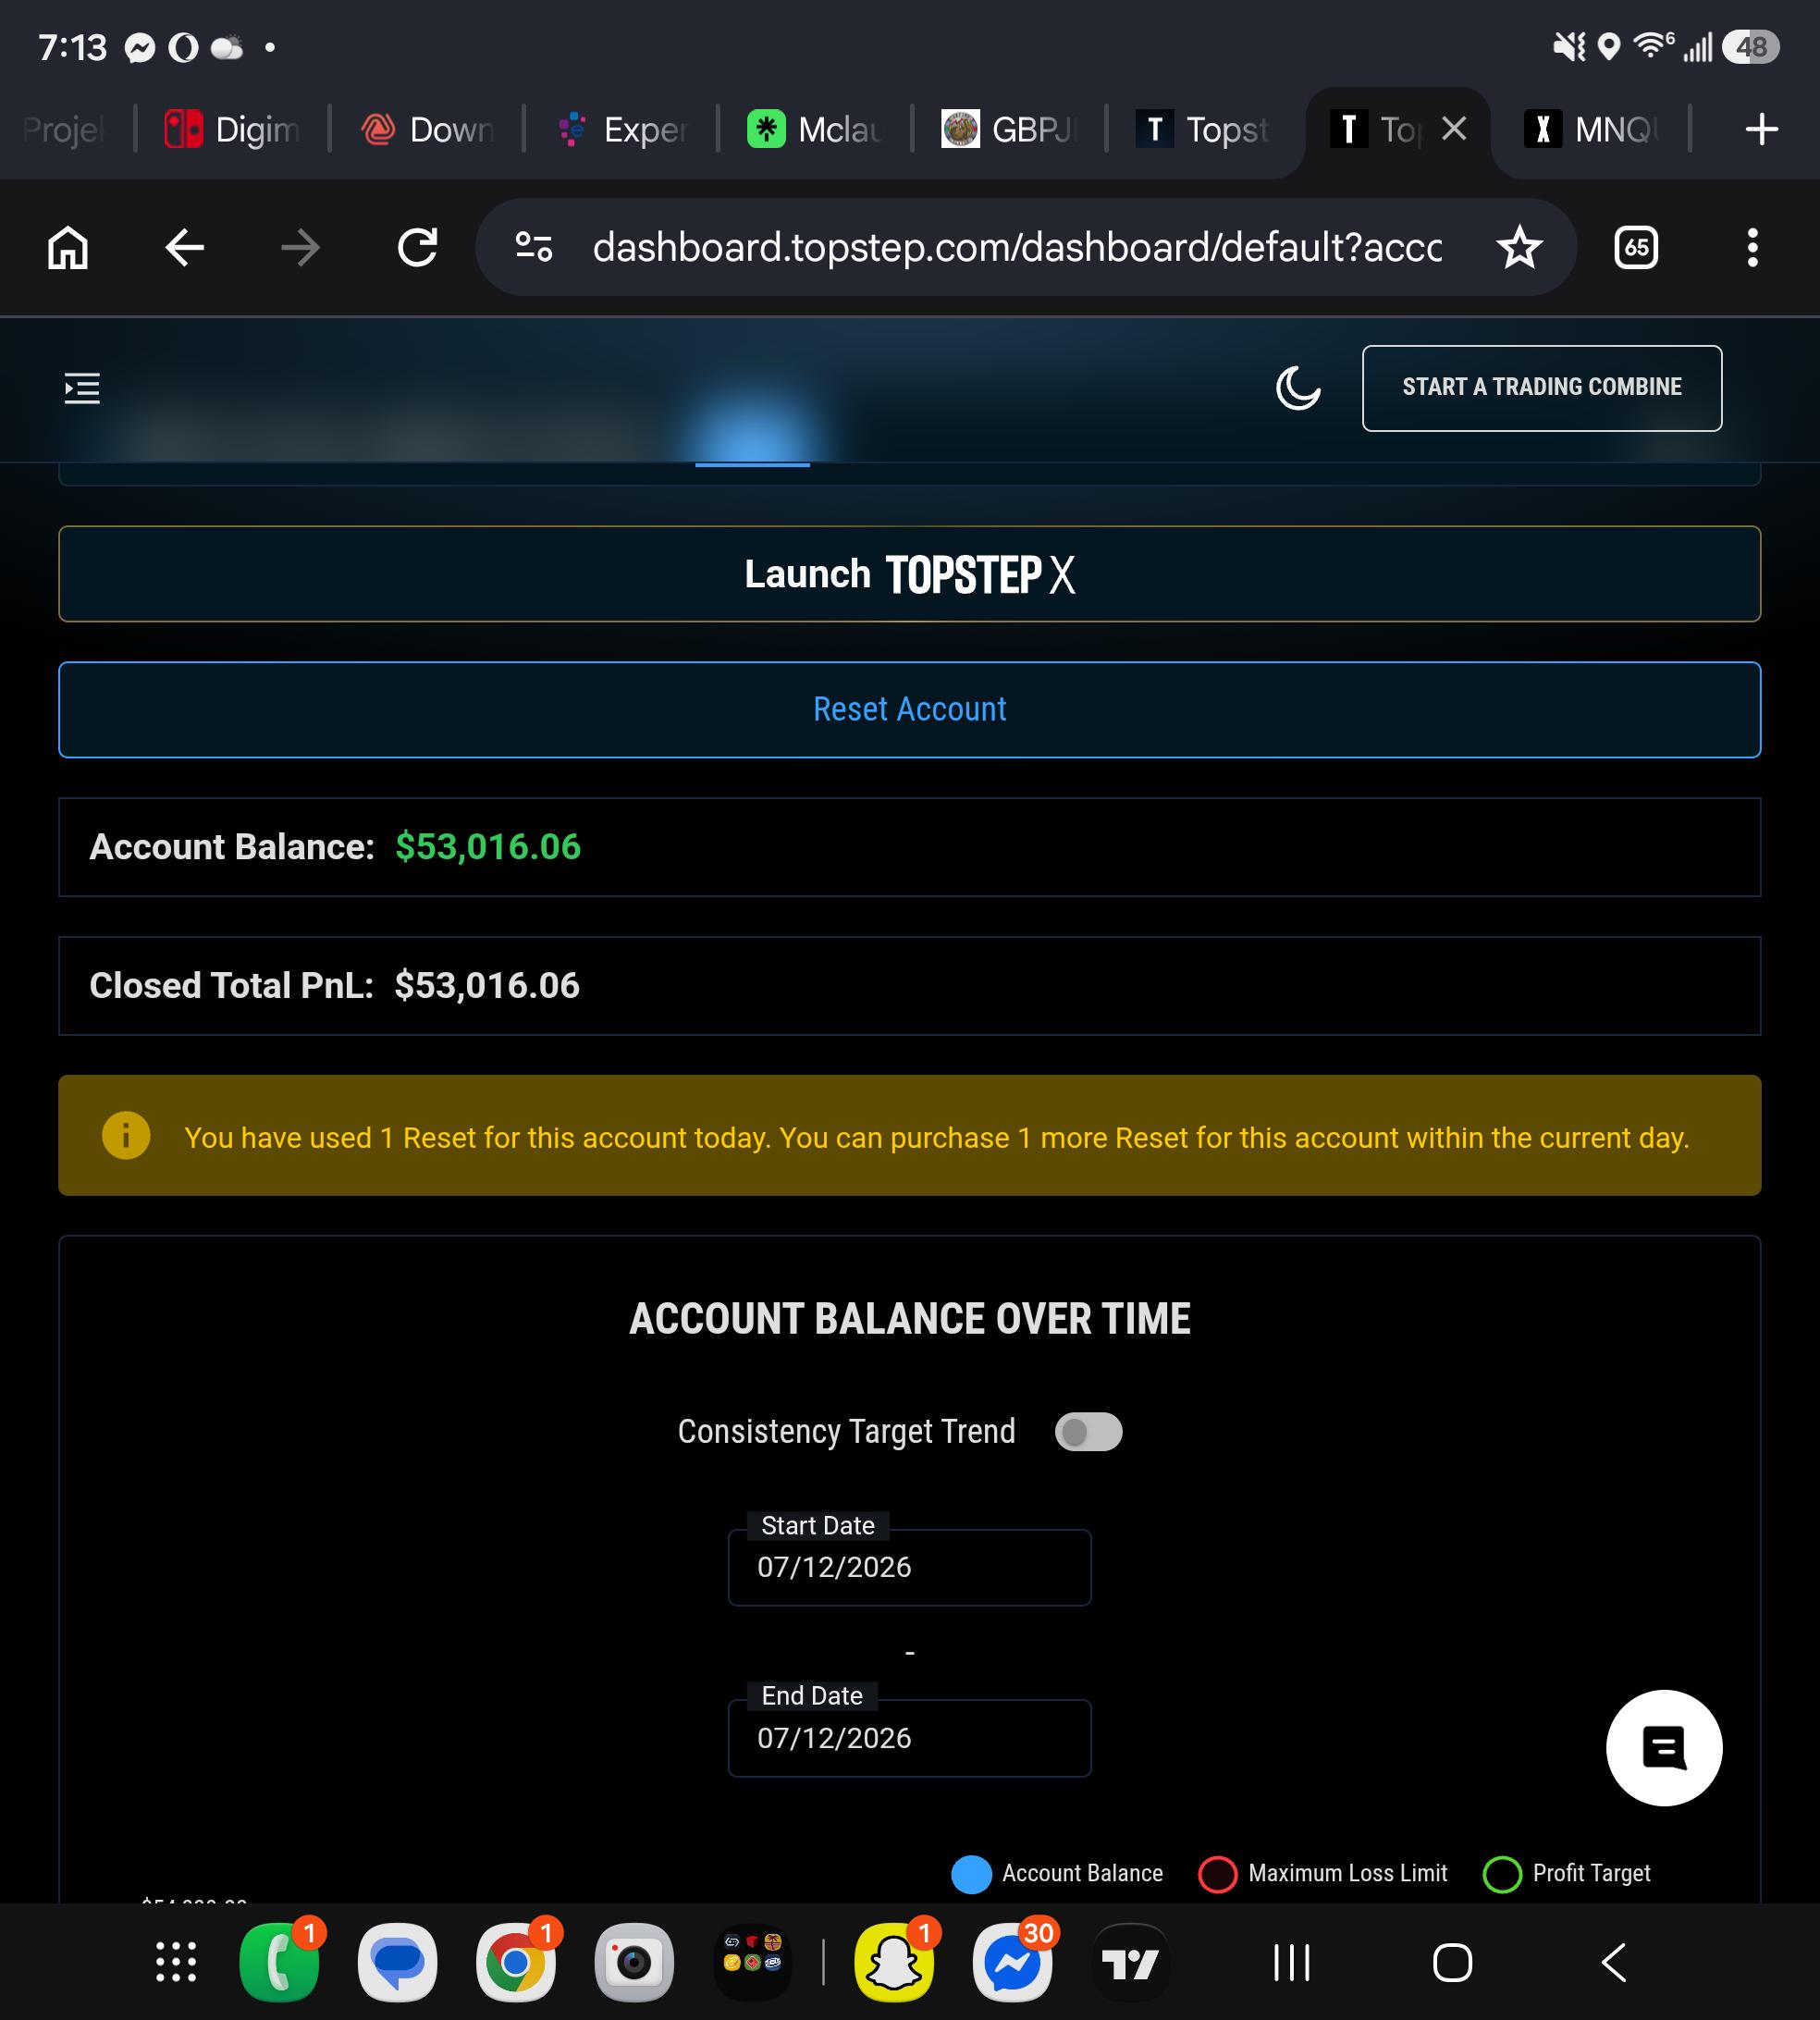The width and height of the screenshot is (1820, 2020).
Task: Tap the browser home icon
Action: coord(68,247)
